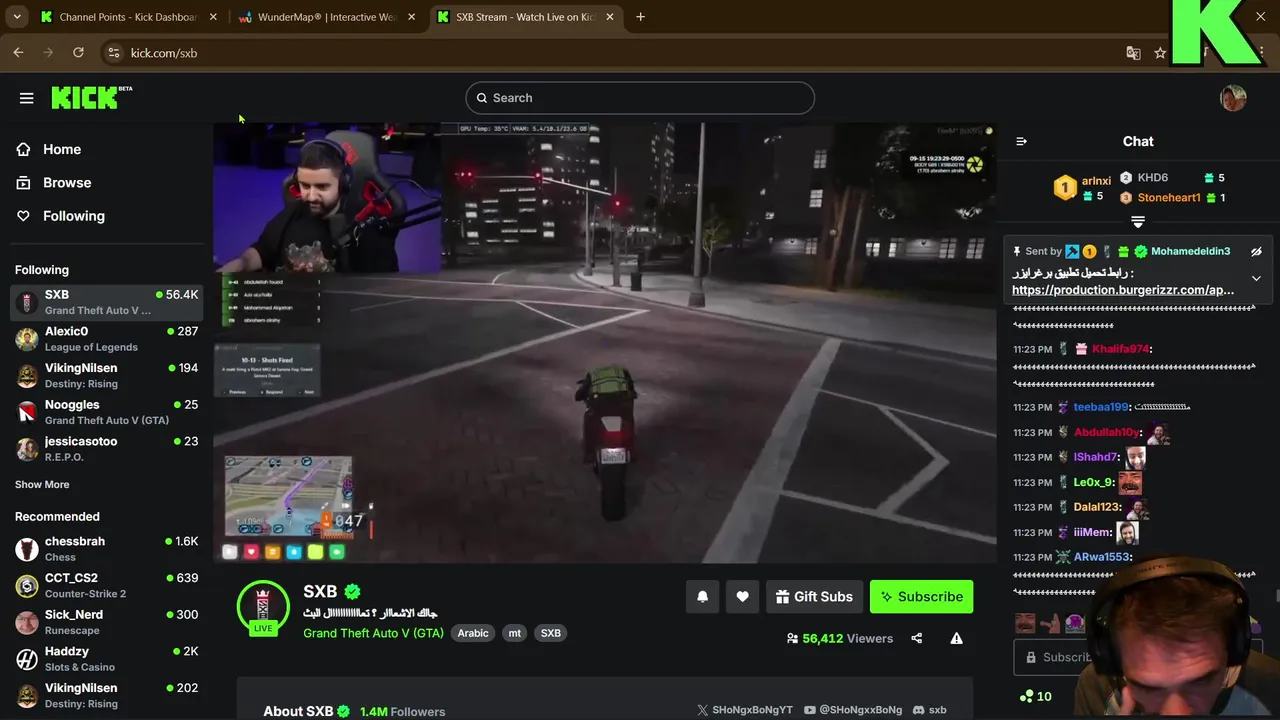Expand Following list with Show More
Viewport: 1280px width, 720px height.
[42, 485]
